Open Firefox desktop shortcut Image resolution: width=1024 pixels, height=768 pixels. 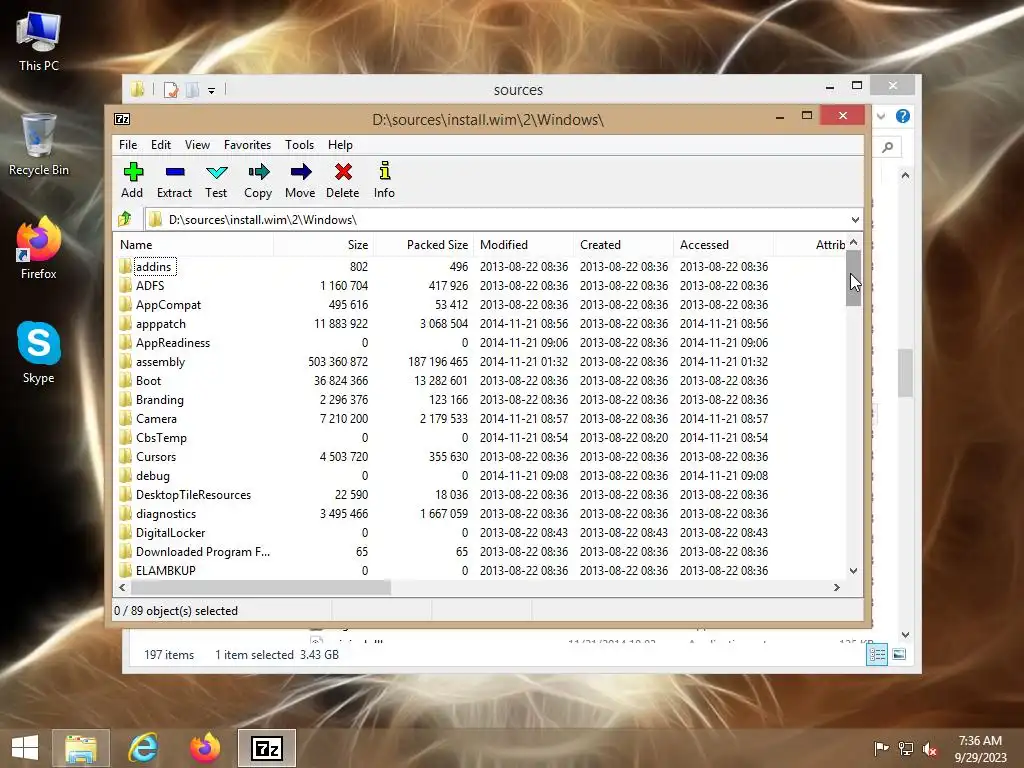point(39,248)
